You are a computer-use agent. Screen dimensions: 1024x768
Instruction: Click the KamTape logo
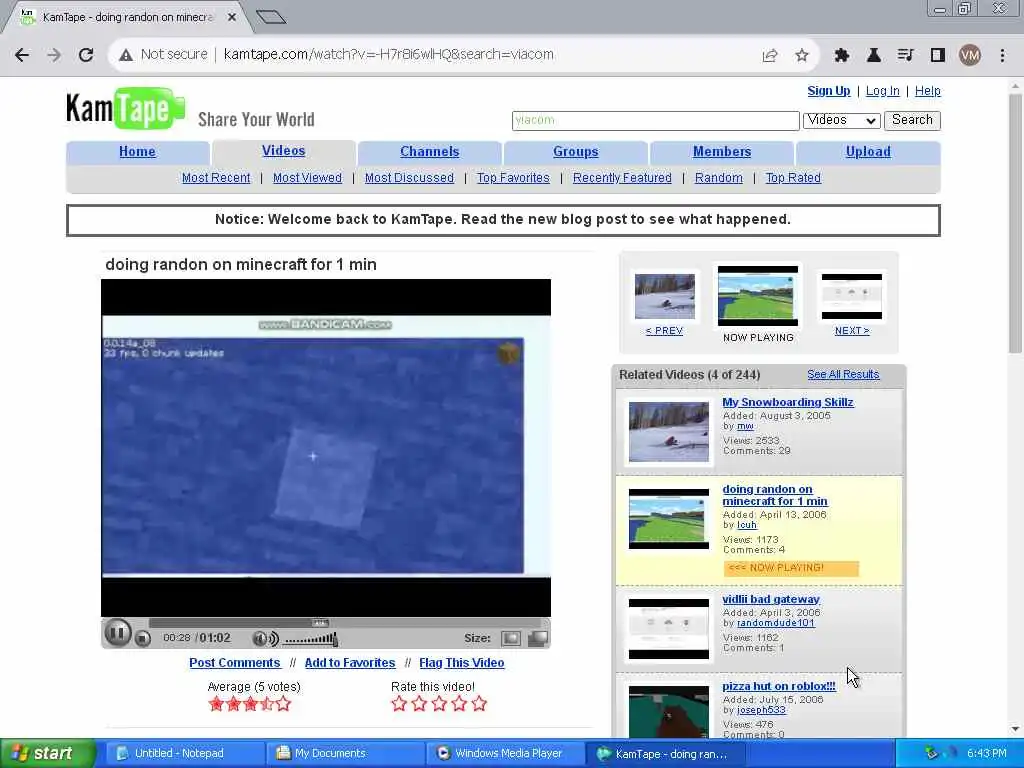tap(125, 108)
